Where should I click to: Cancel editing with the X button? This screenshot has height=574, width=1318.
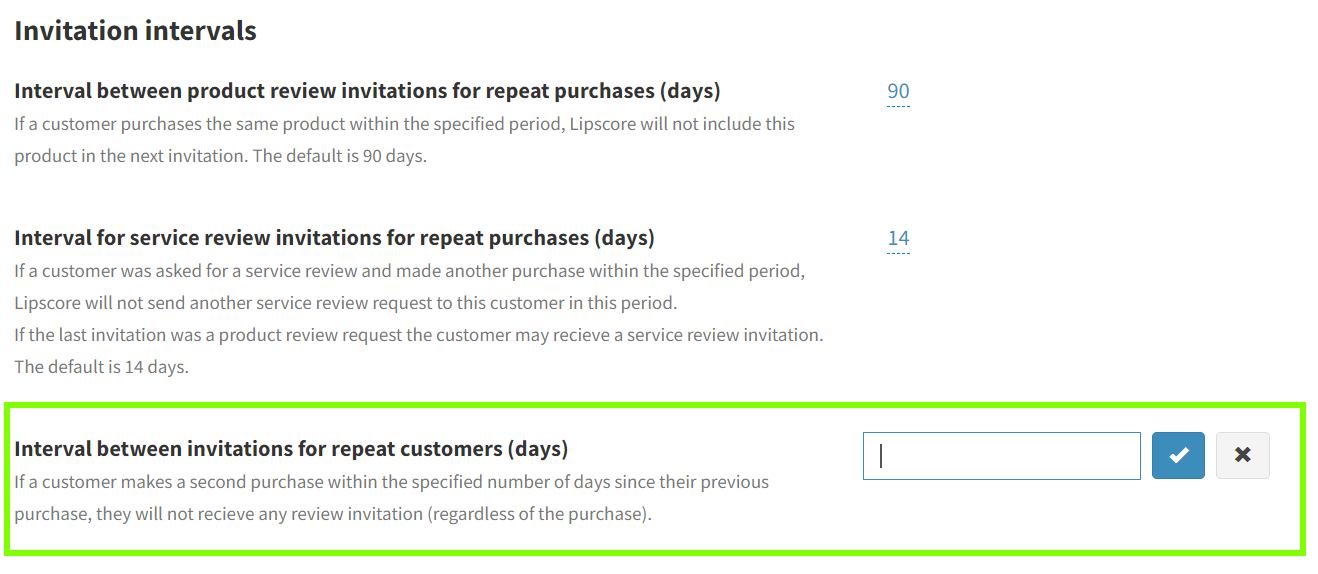click(1242, 456)
